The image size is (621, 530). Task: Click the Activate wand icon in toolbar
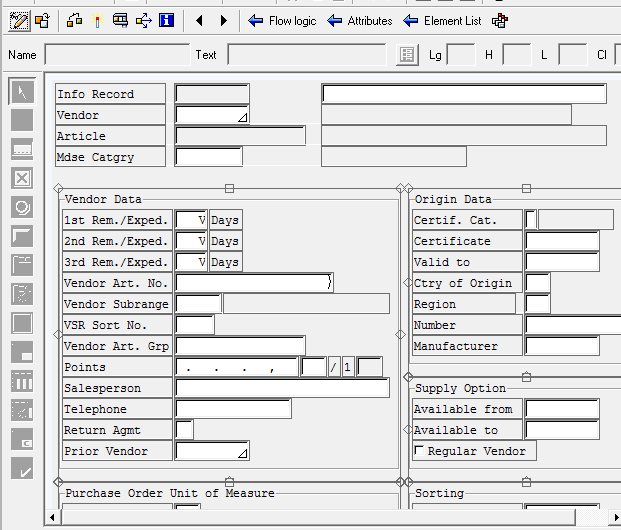[x=98, y=20]
